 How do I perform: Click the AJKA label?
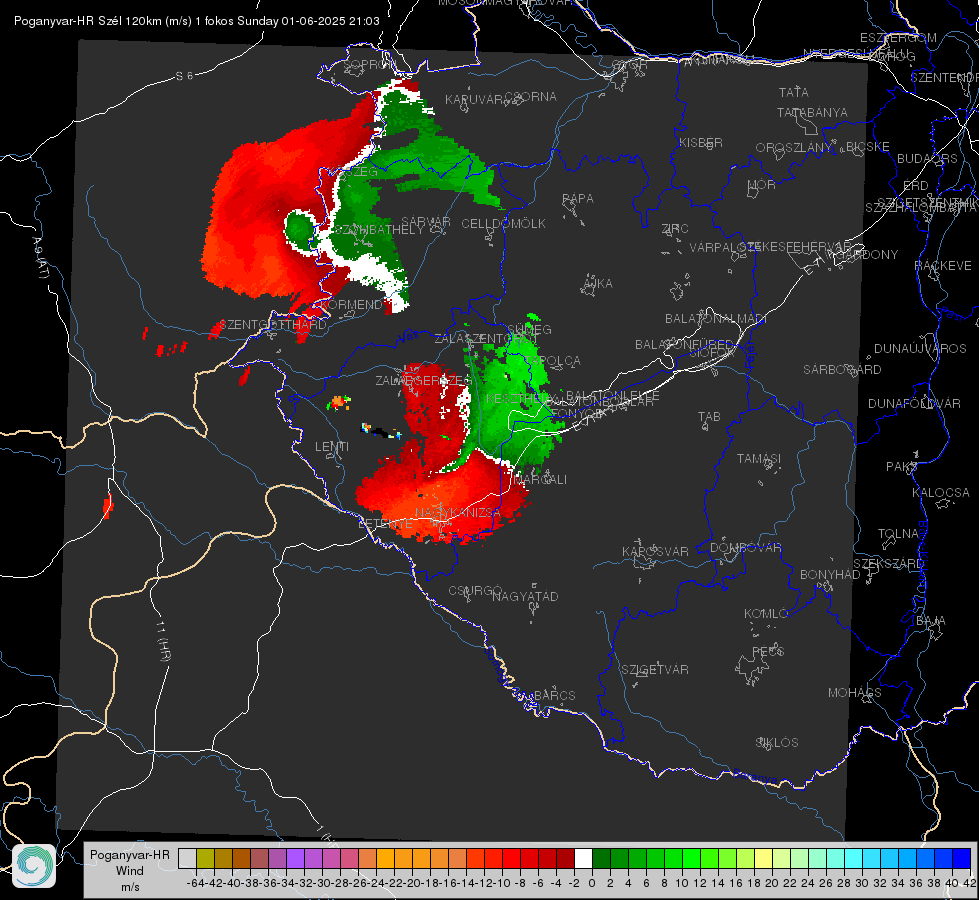coord(597,284)
